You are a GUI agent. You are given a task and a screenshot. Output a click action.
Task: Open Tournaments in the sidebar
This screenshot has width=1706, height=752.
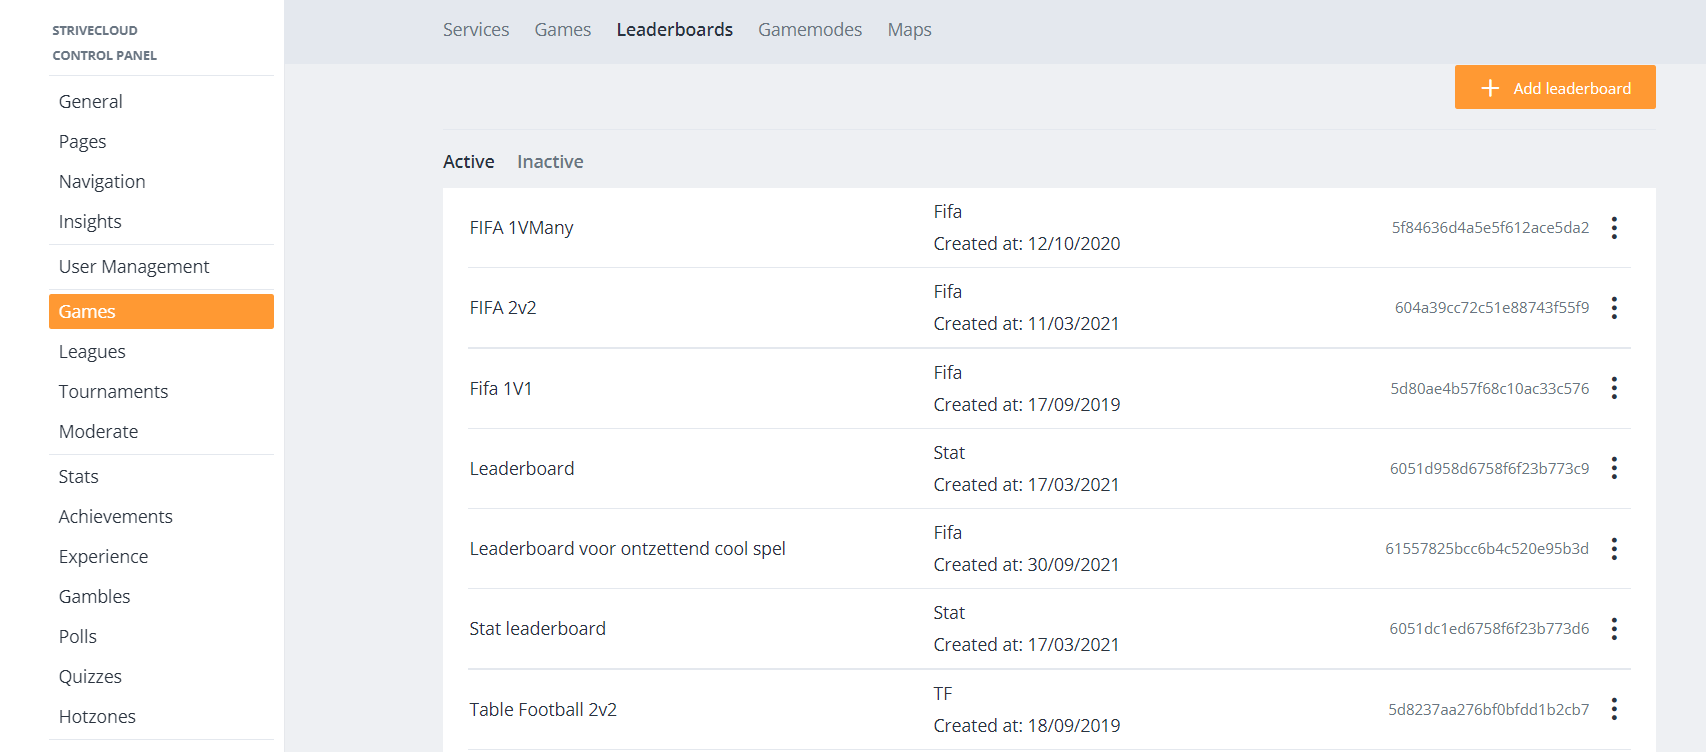113,392
